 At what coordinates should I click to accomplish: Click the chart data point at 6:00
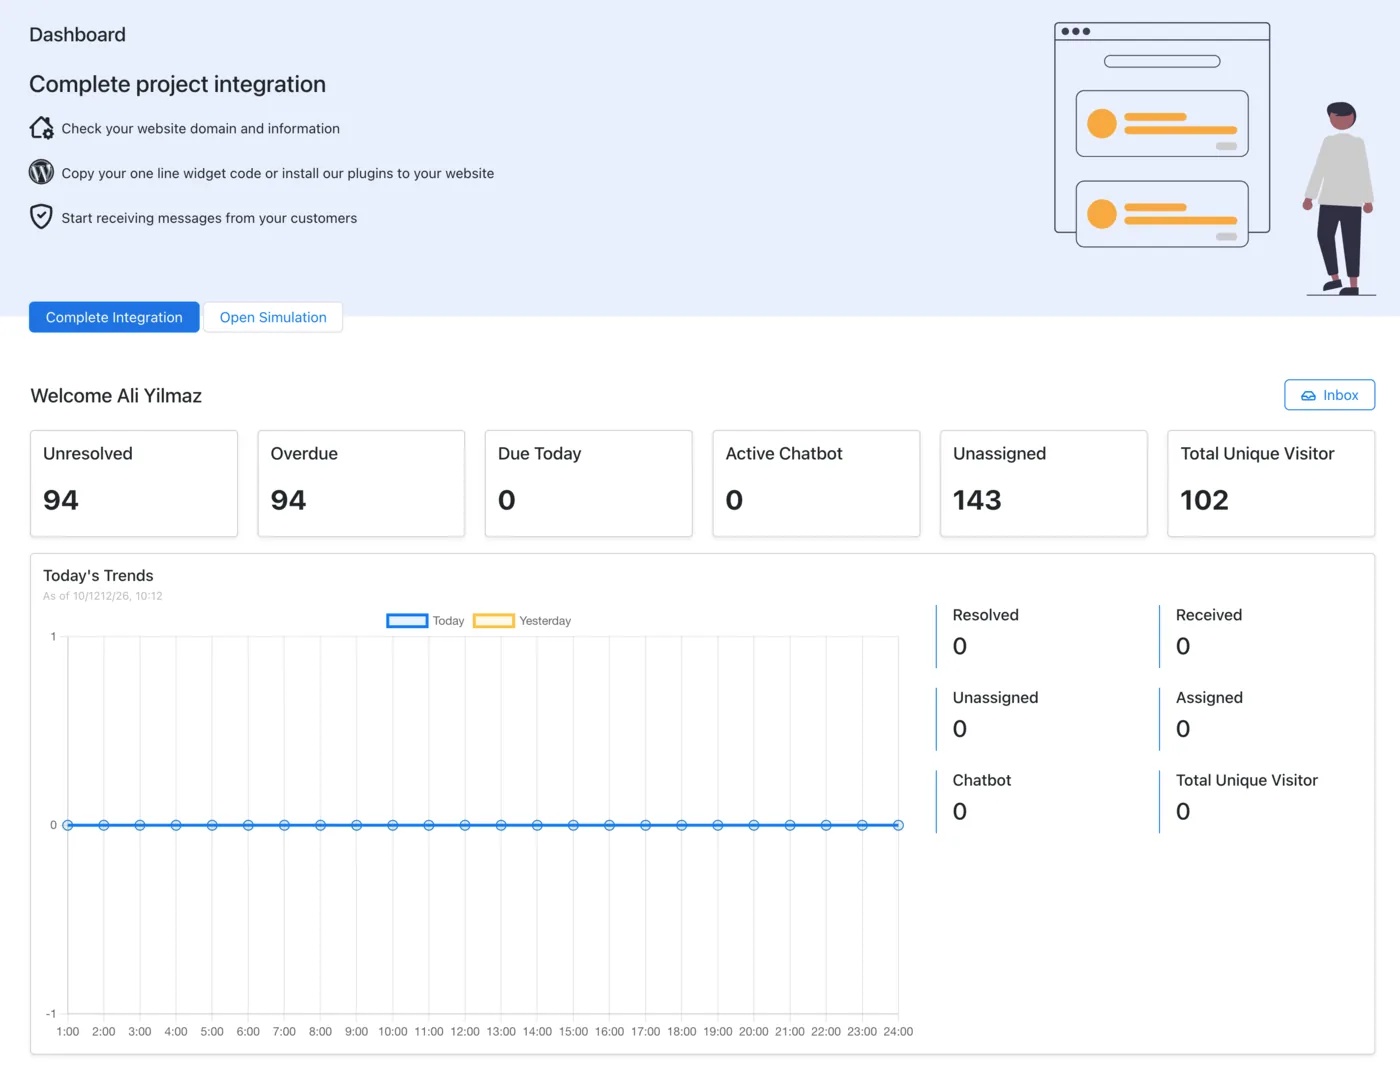(x=248, y=825)
